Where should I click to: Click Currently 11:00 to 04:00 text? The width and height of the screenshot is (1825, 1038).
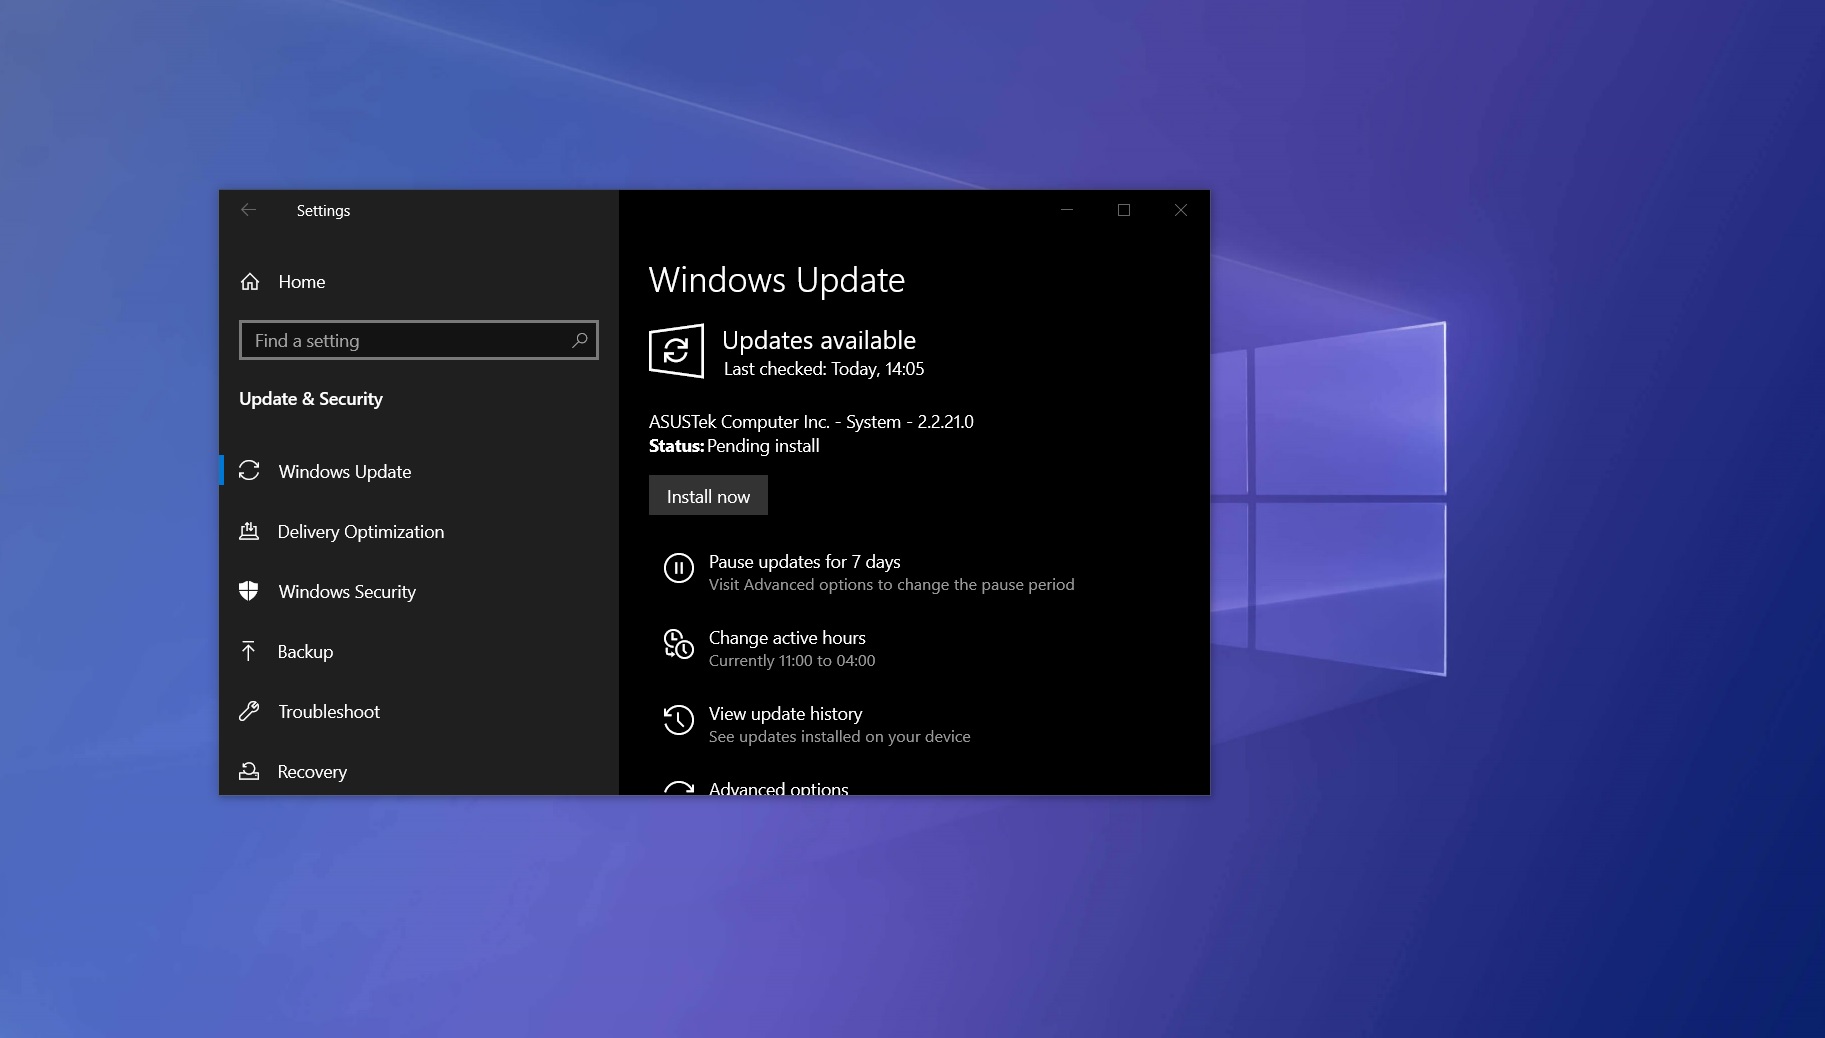point(792,661)
